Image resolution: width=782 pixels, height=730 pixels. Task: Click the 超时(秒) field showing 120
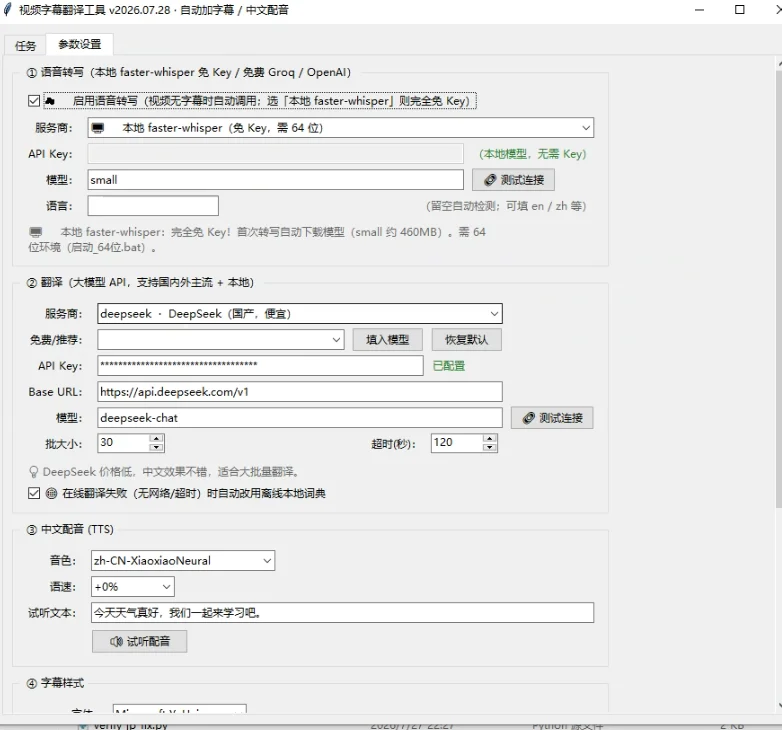(456, 443)
